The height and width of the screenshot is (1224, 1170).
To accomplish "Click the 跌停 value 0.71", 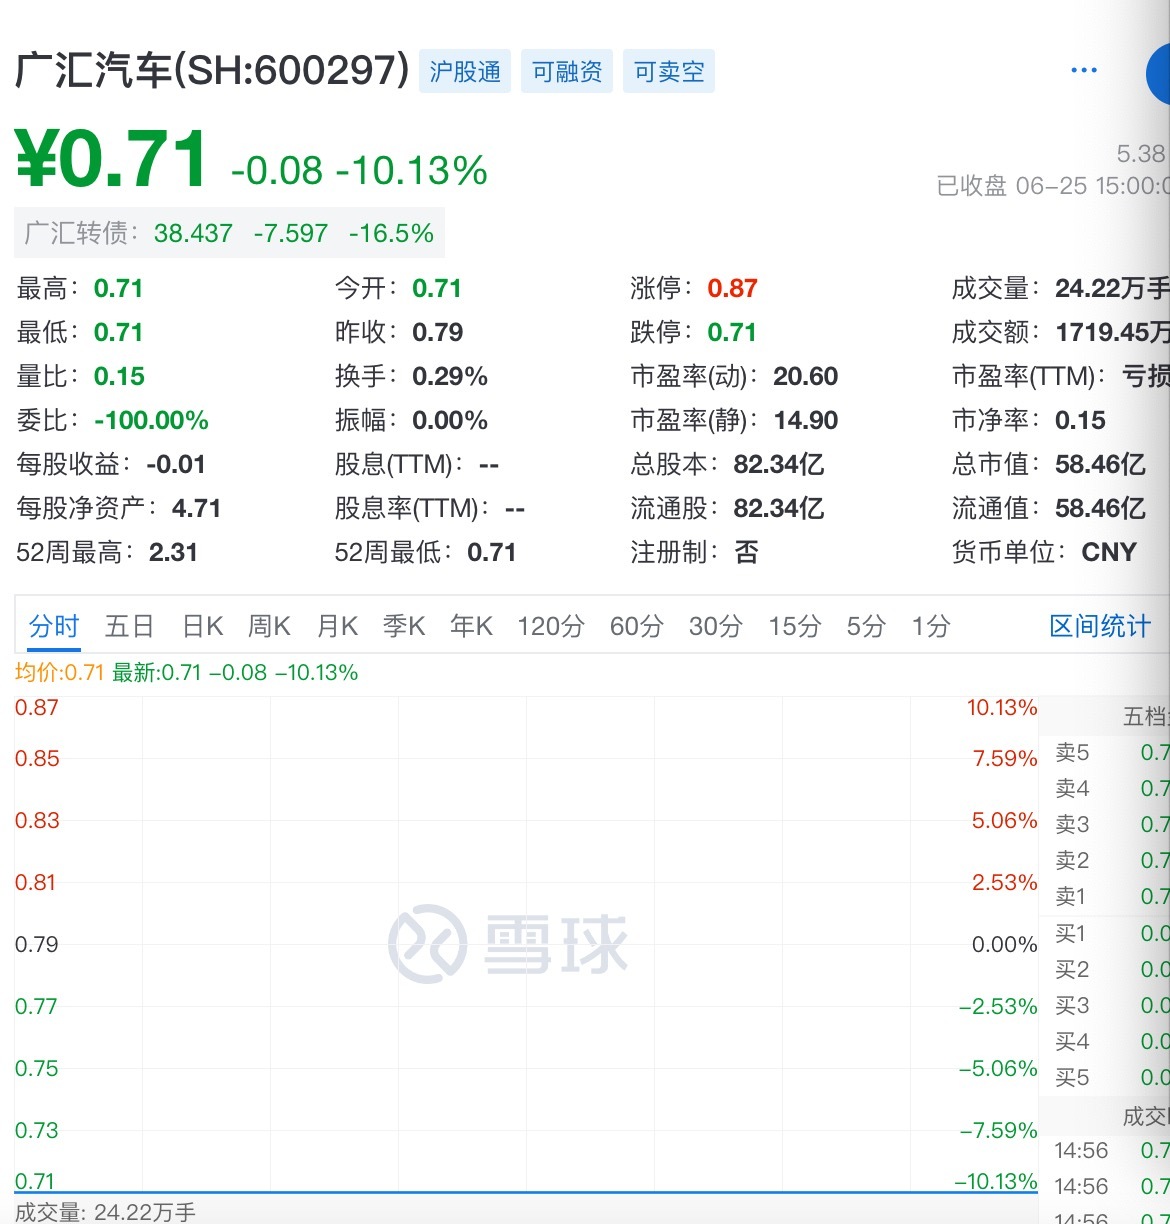I will tap(732, 333).
